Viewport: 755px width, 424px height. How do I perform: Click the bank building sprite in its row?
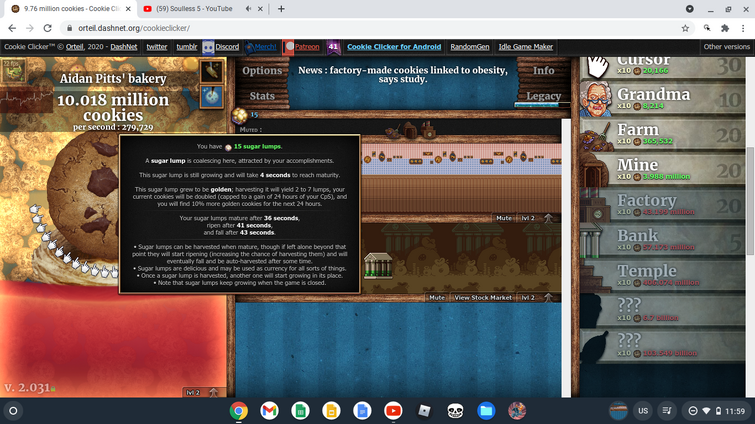(x=378, y=266)
